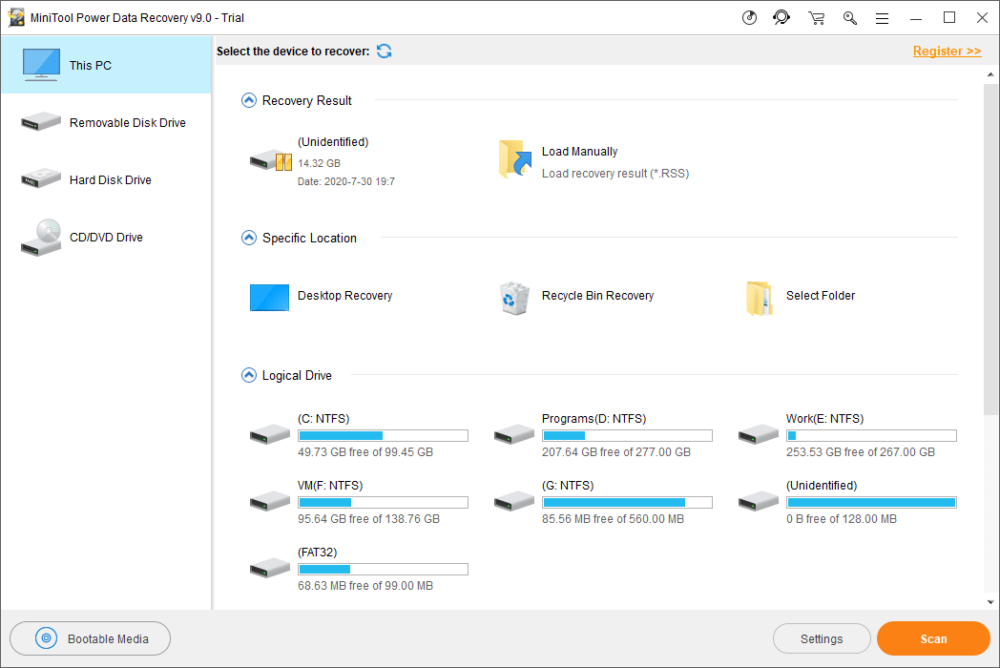Click '253.53 GB free of 267.00 GB' text
1000x668 pixels.
pyautogui.click(x=860, y=452)
